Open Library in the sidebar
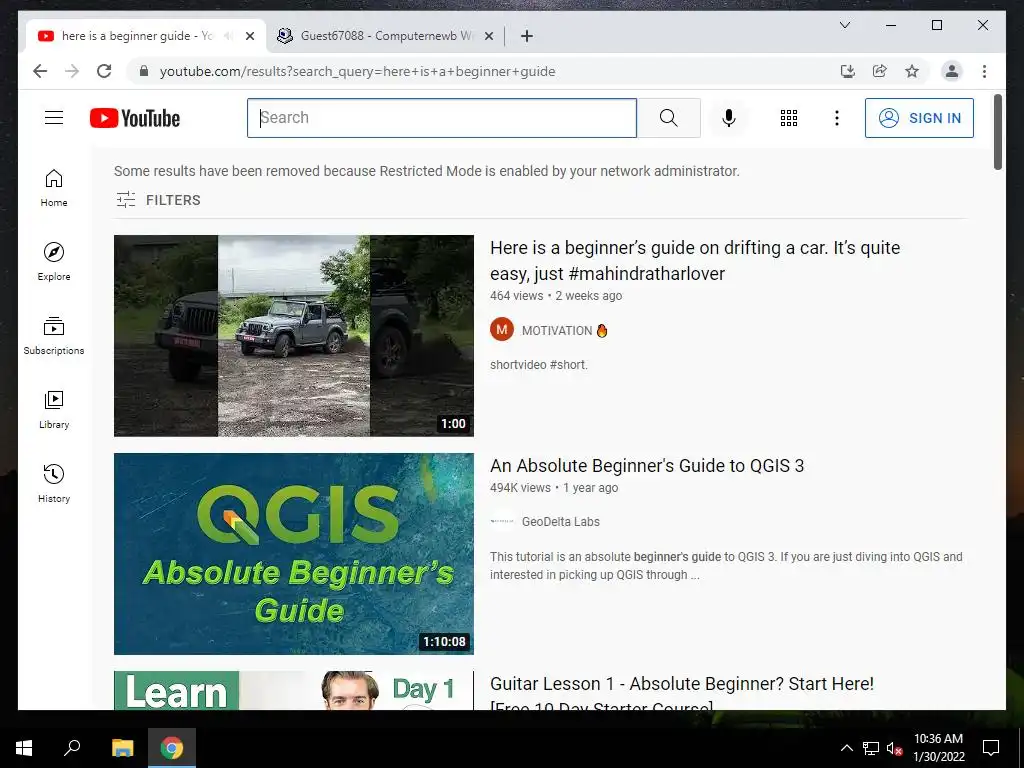The height and width of the screenshot is (768, 1024). [54, 409]
